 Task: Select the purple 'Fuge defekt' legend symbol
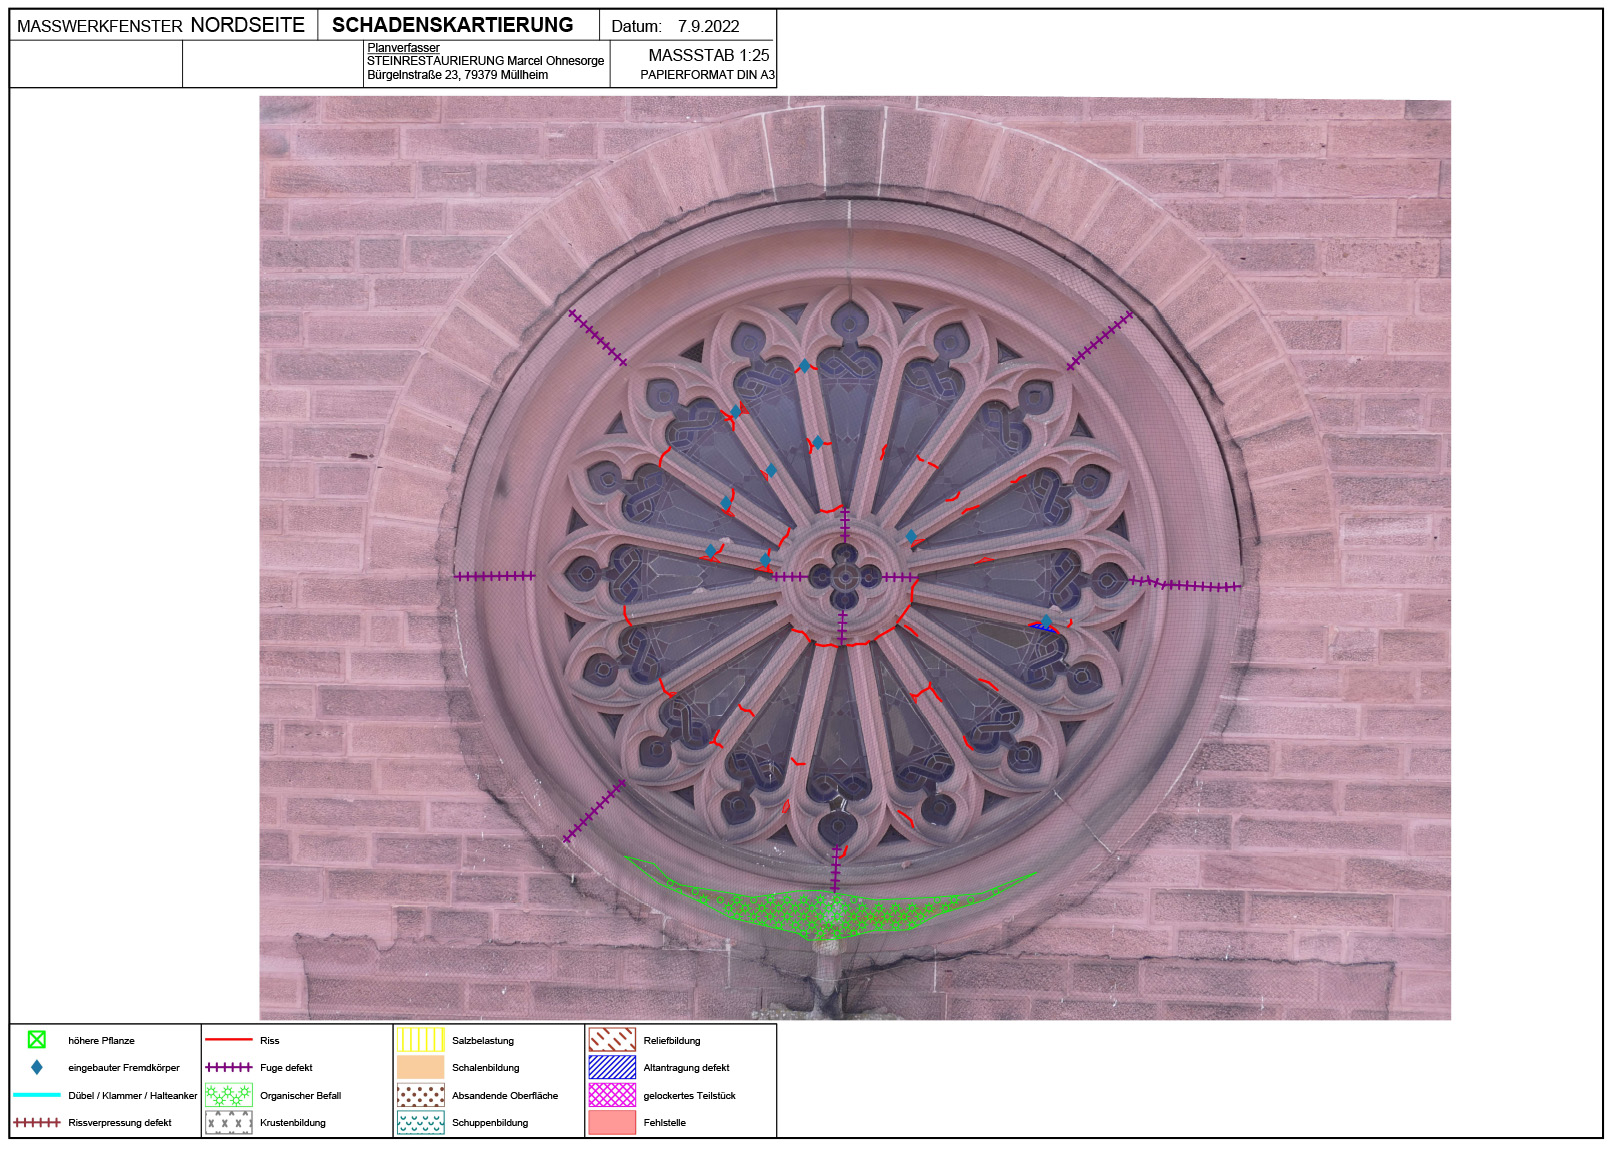click(228, 1067)
